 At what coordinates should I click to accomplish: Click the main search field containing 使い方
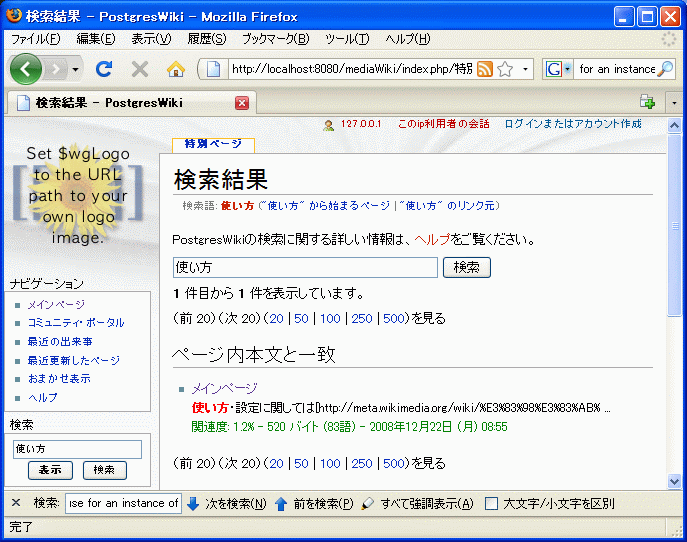pyautogui.click(x=305, y=267)
